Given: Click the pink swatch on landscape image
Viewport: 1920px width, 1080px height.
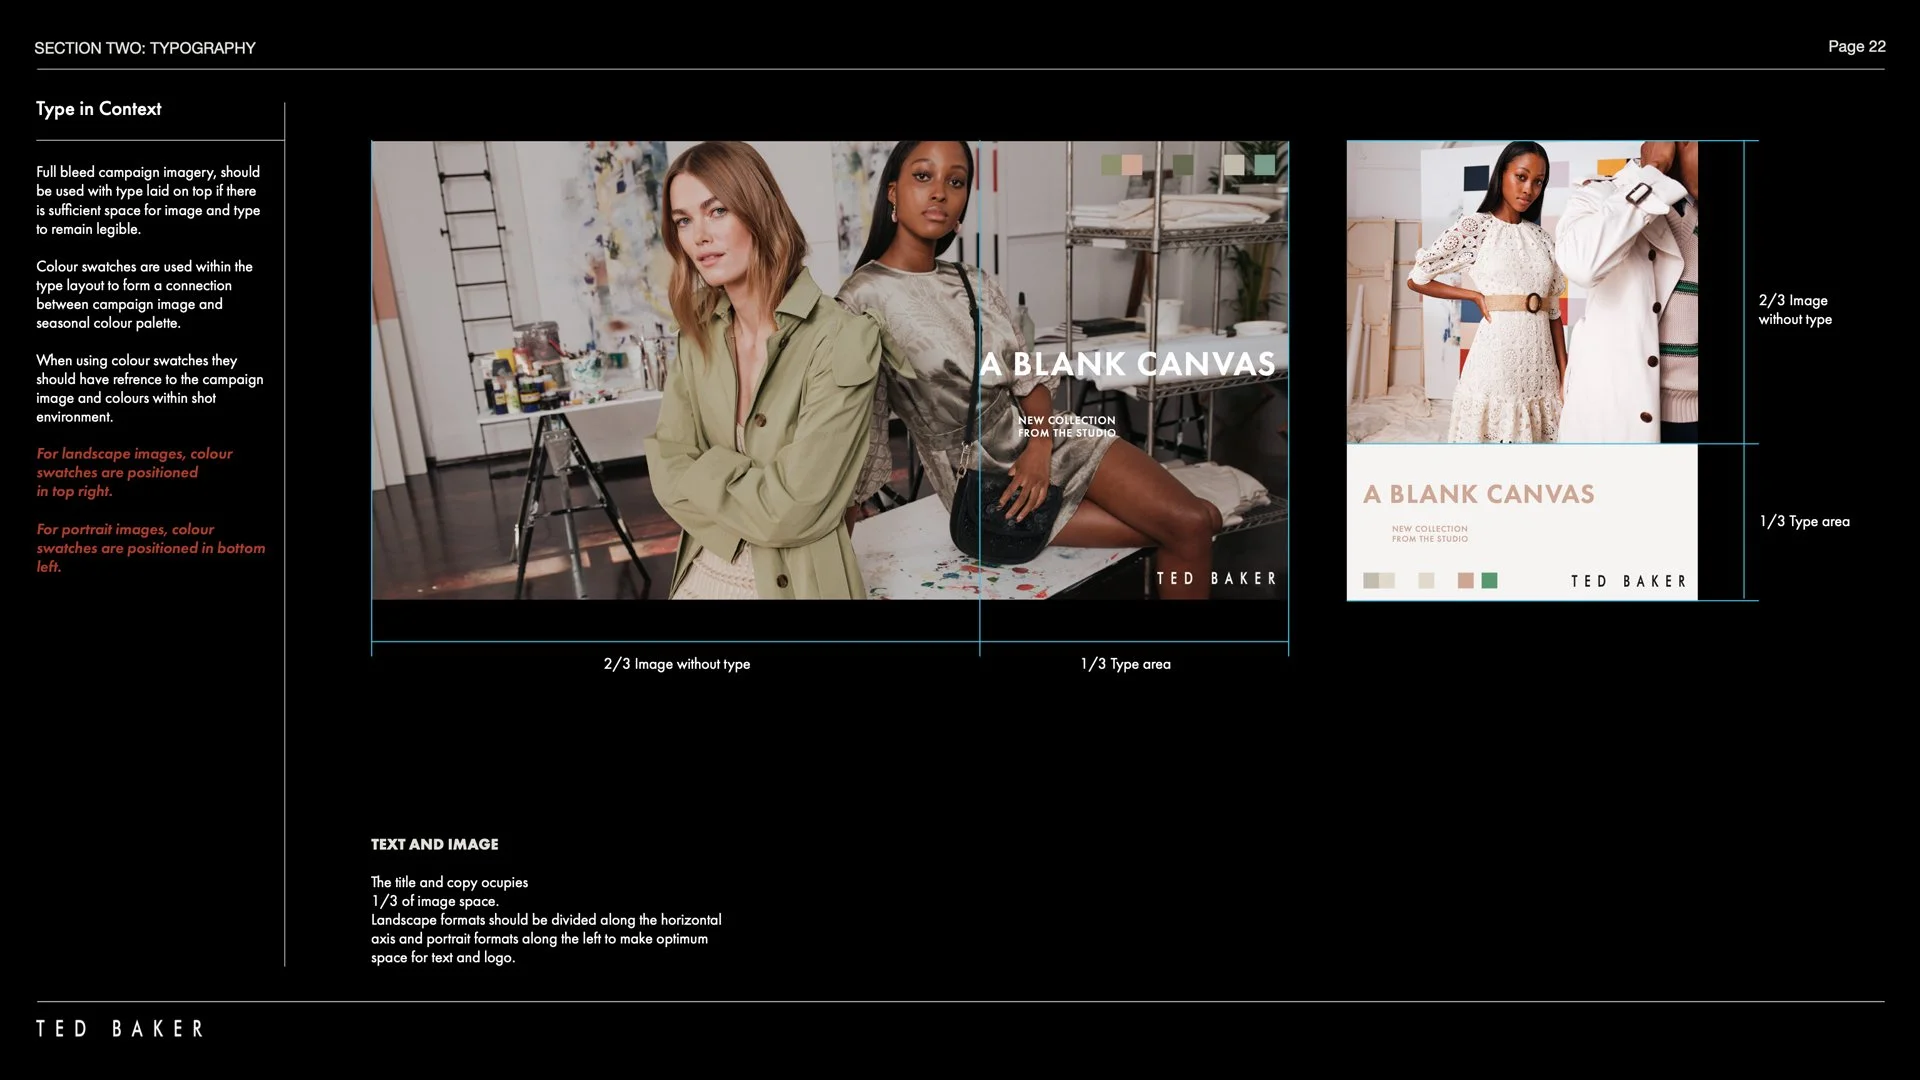Looking at the screenshot, I should pyautogui.click(x=1132, y=165).
